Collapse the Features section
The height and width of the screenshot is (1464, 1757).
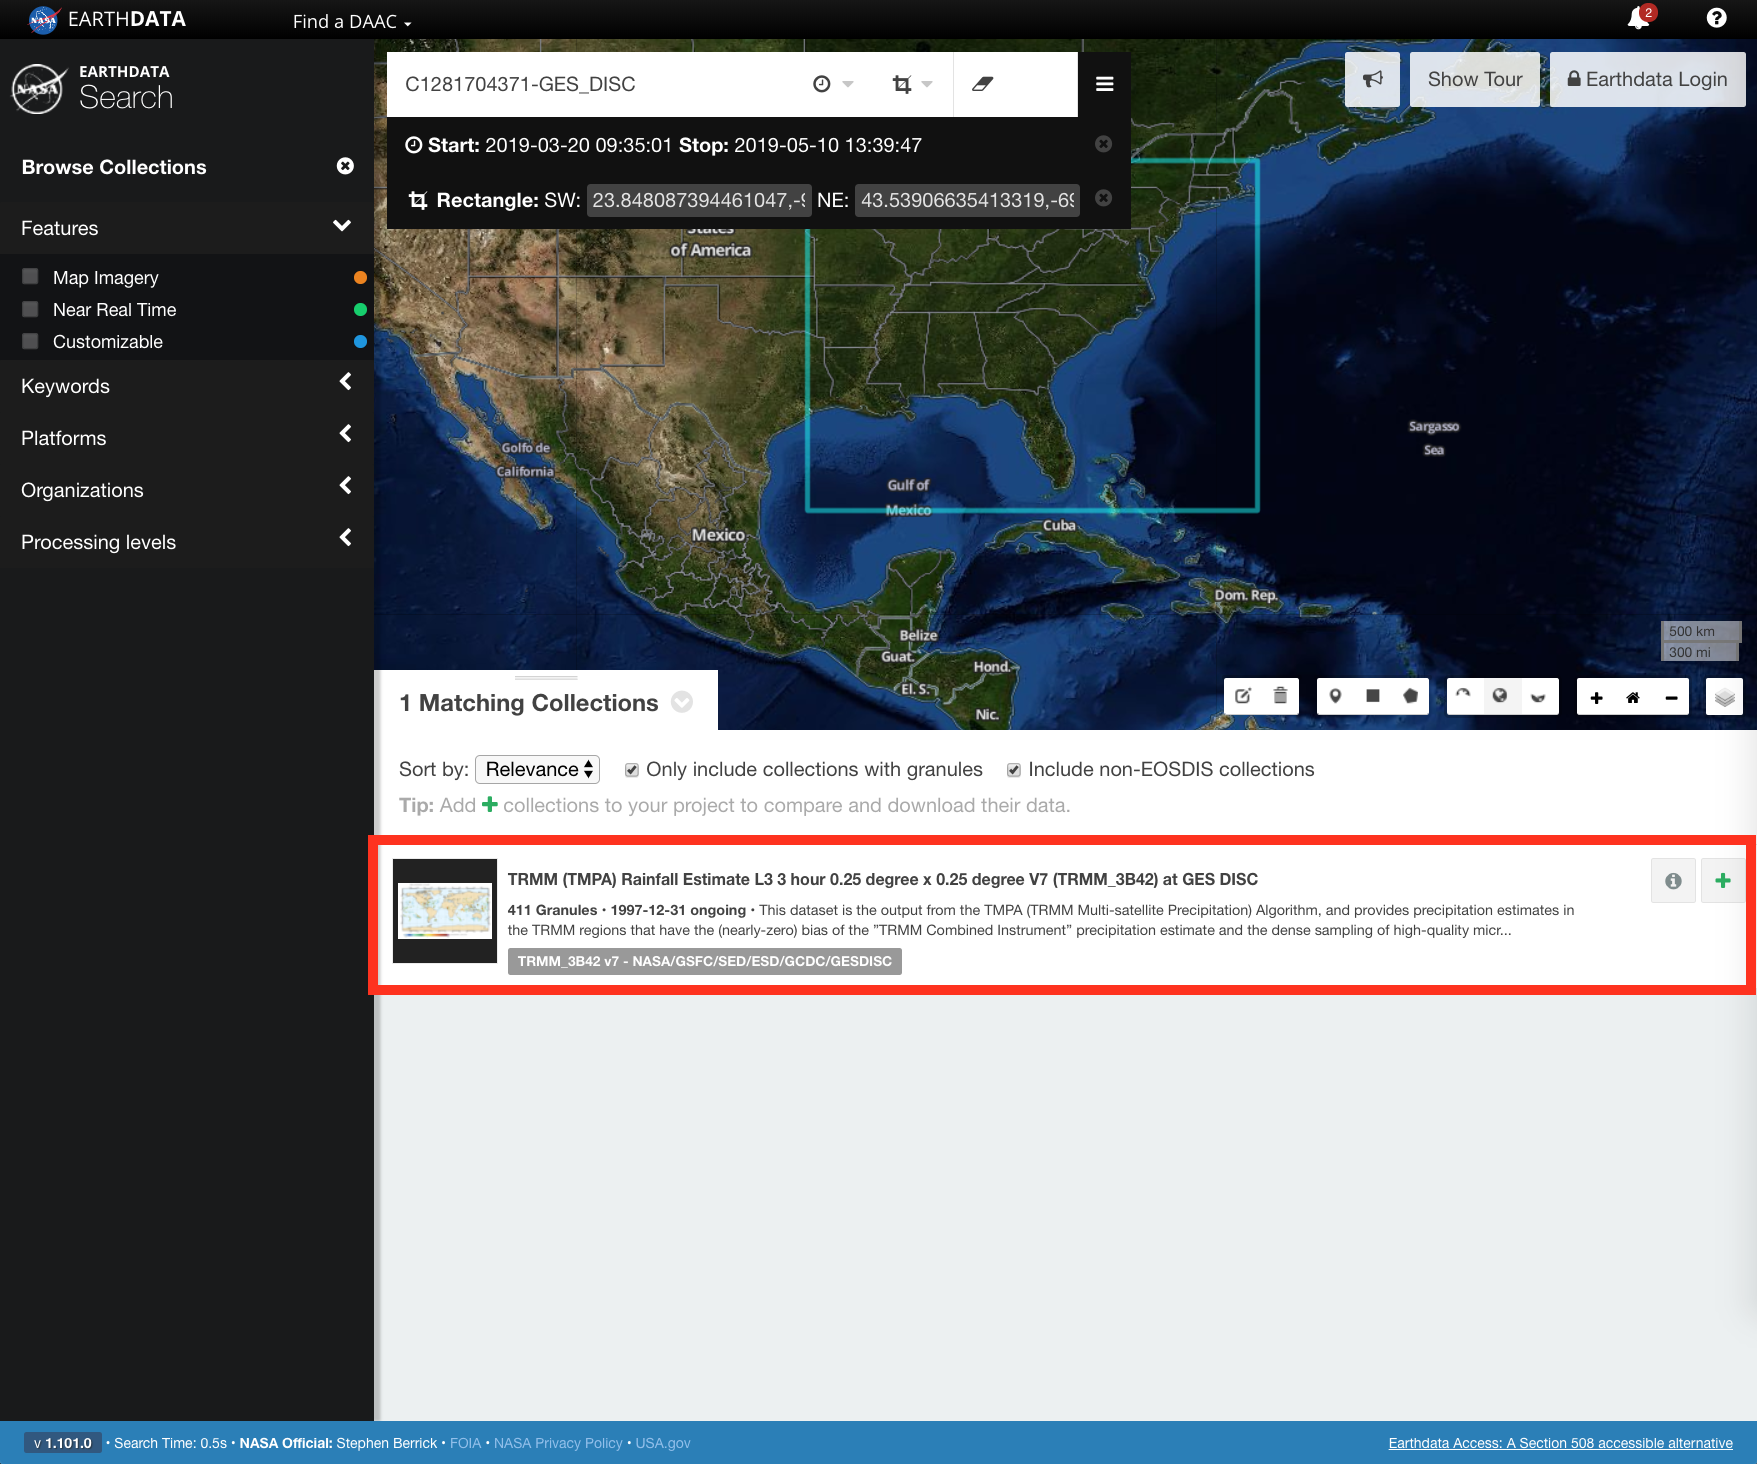pyautogui.click(x=342, y=227)
